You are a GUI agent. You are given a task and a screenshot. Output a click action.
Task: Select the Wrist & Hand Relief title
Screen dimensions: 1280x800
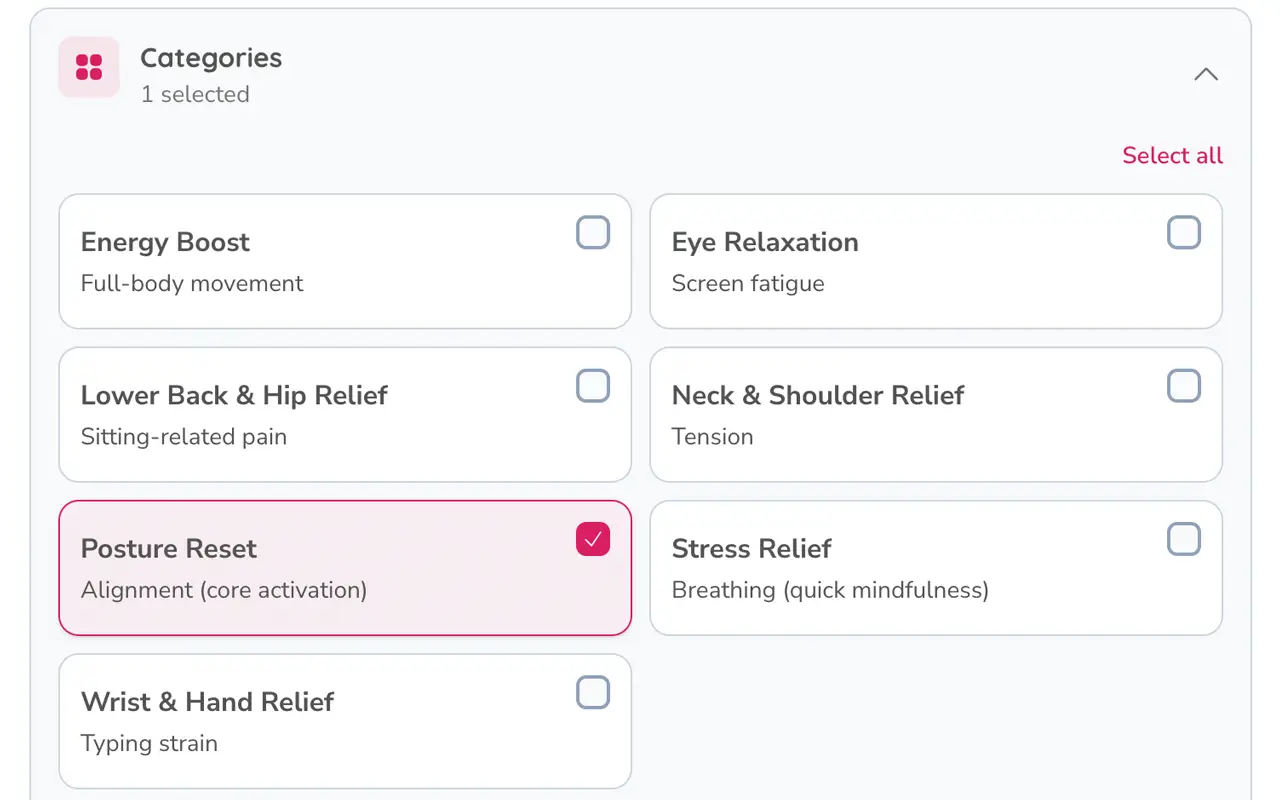click(207, 701)
